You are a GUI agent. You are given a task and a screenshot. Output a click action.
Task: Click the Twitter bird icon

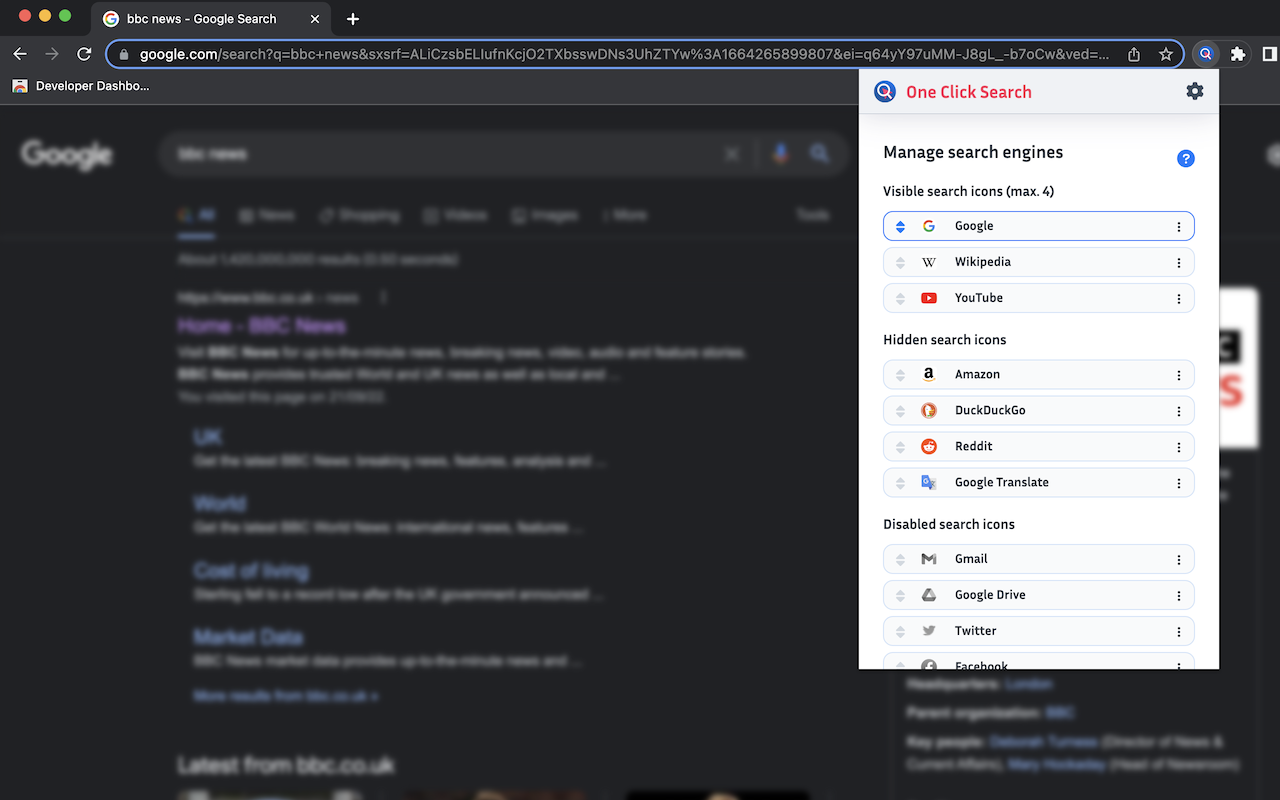[929, 631]
